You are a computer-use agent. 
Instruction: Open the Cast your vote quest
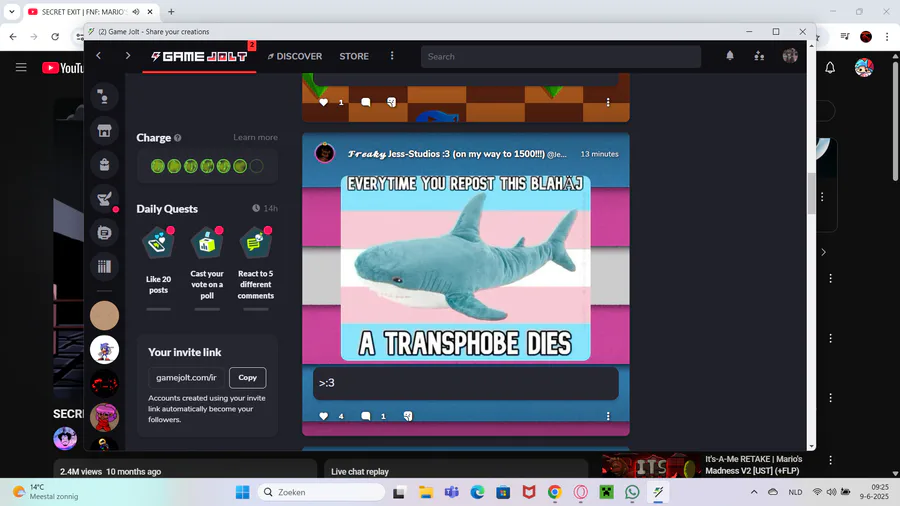(207, 263)
